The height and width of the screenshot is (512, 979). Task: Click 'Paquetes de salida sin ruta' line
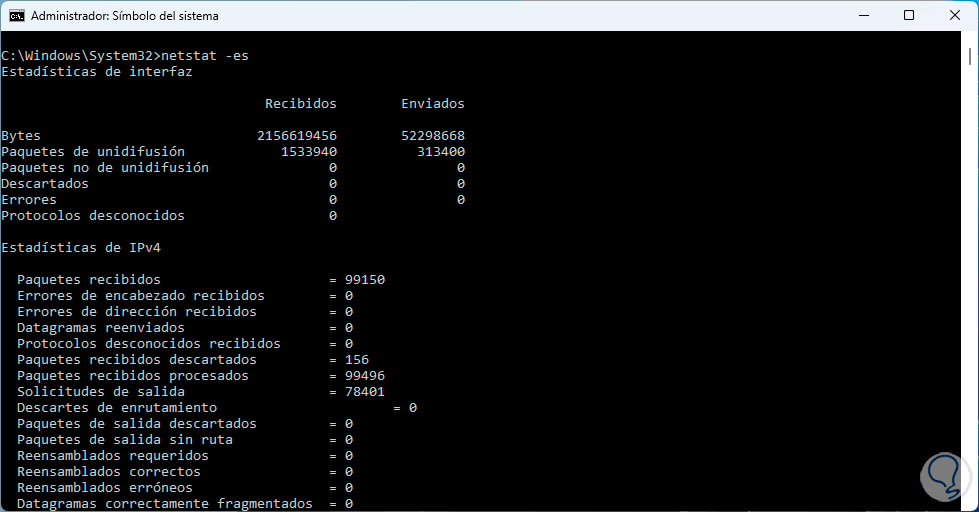(185, 440)
